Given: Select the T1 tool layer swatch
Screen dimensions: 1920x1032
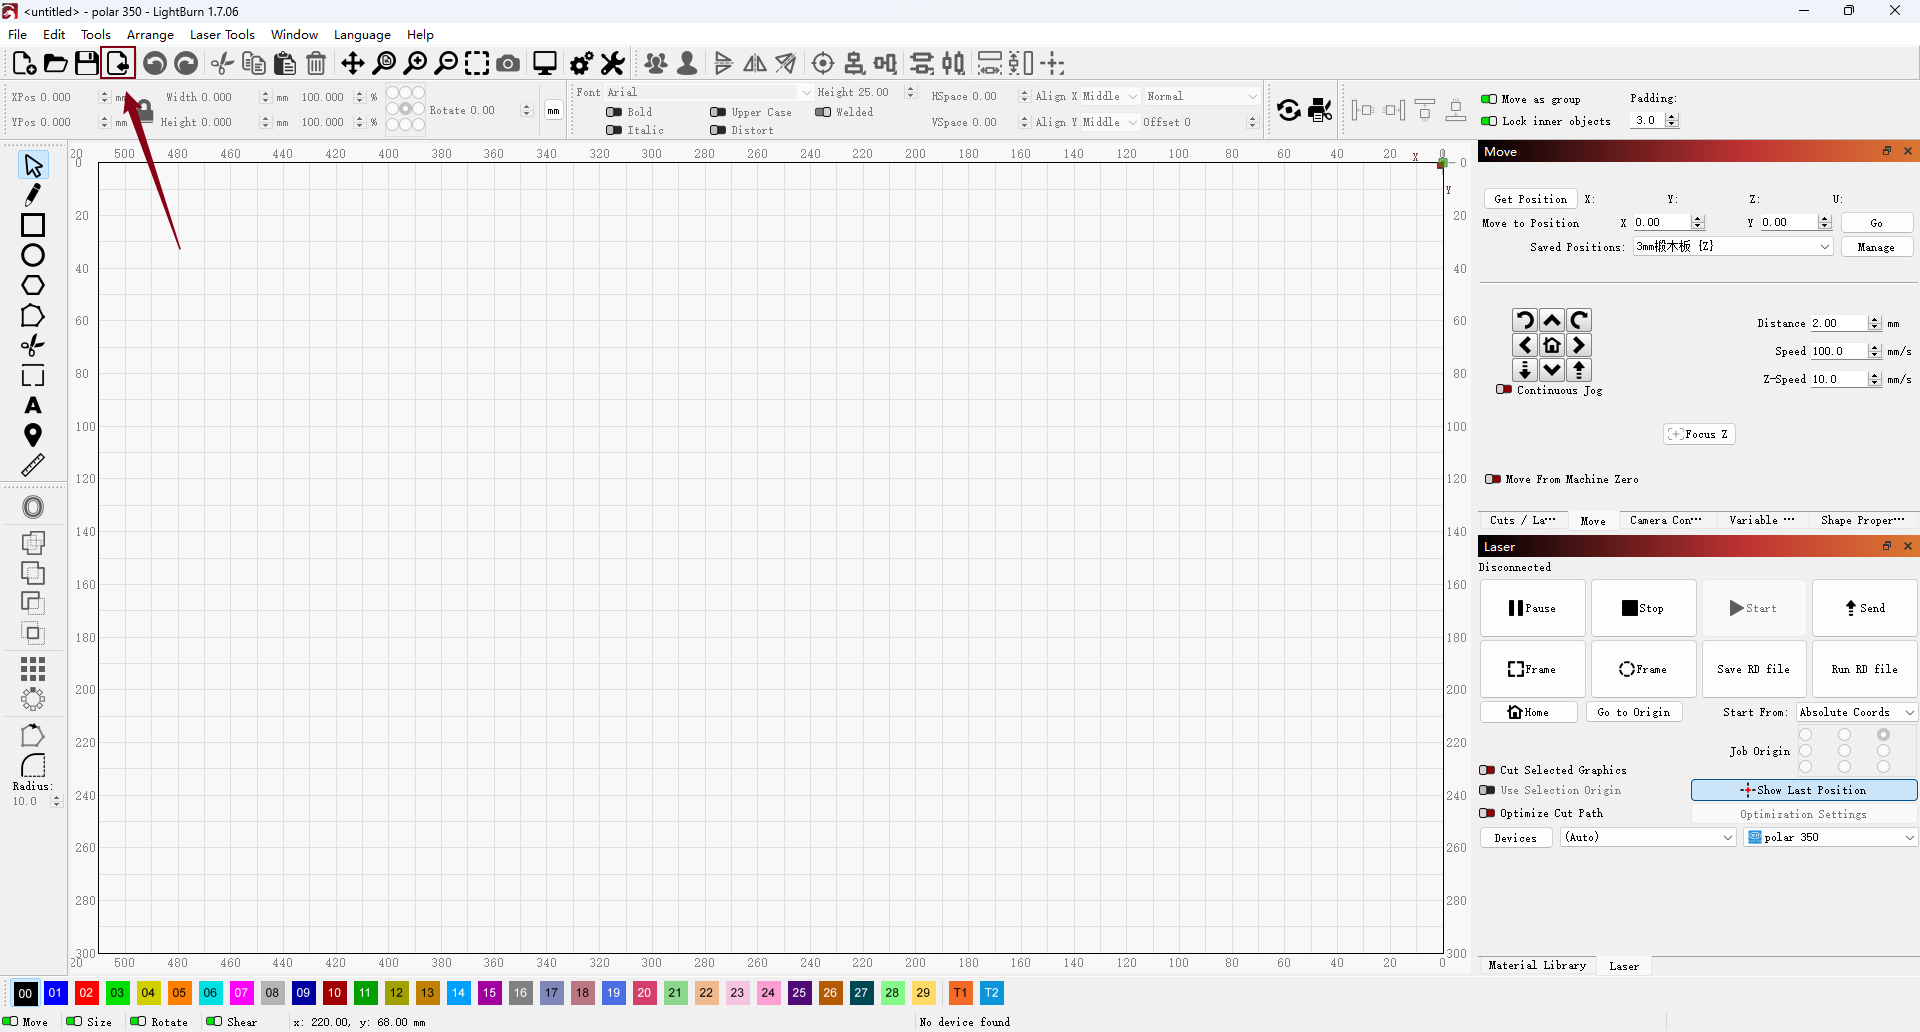Looking at the screenshot, I should click(960, 993).
